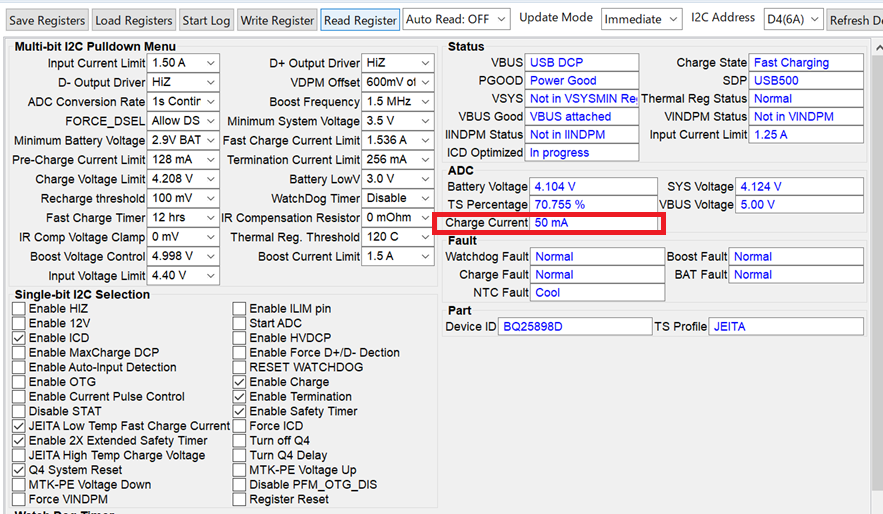Uncheck the Enable Safety Timer checkbox
883x514 pixels.
point(239,411)
